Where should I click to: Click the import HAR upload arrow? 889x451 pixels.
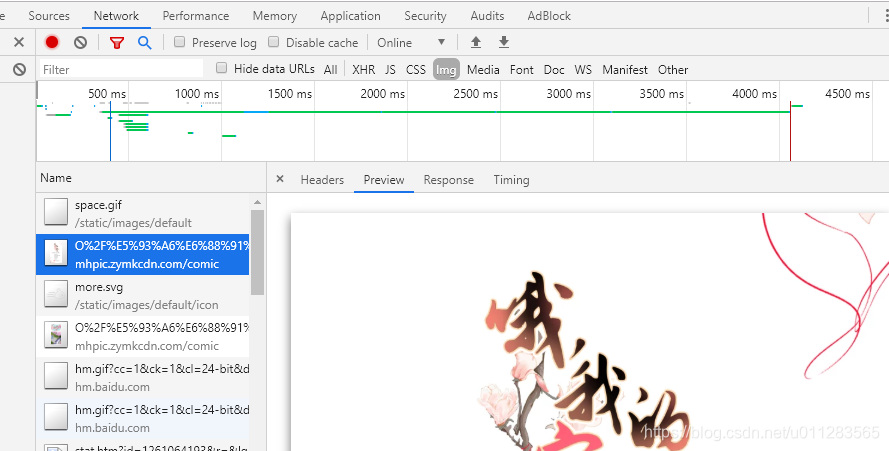[x=476, y=42]
